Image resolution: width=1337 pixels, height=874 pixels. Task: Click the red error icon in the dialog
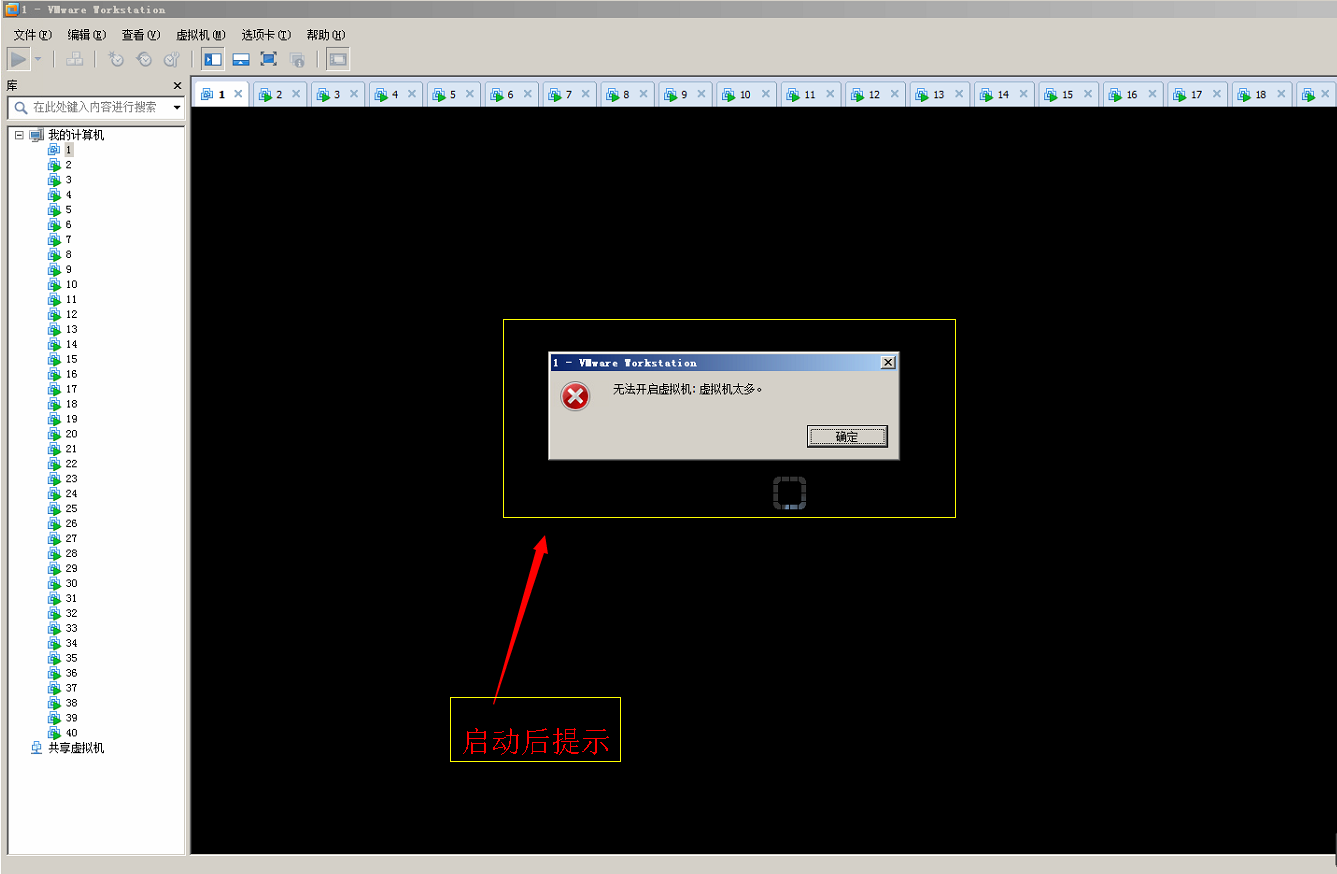pos(575,397)
